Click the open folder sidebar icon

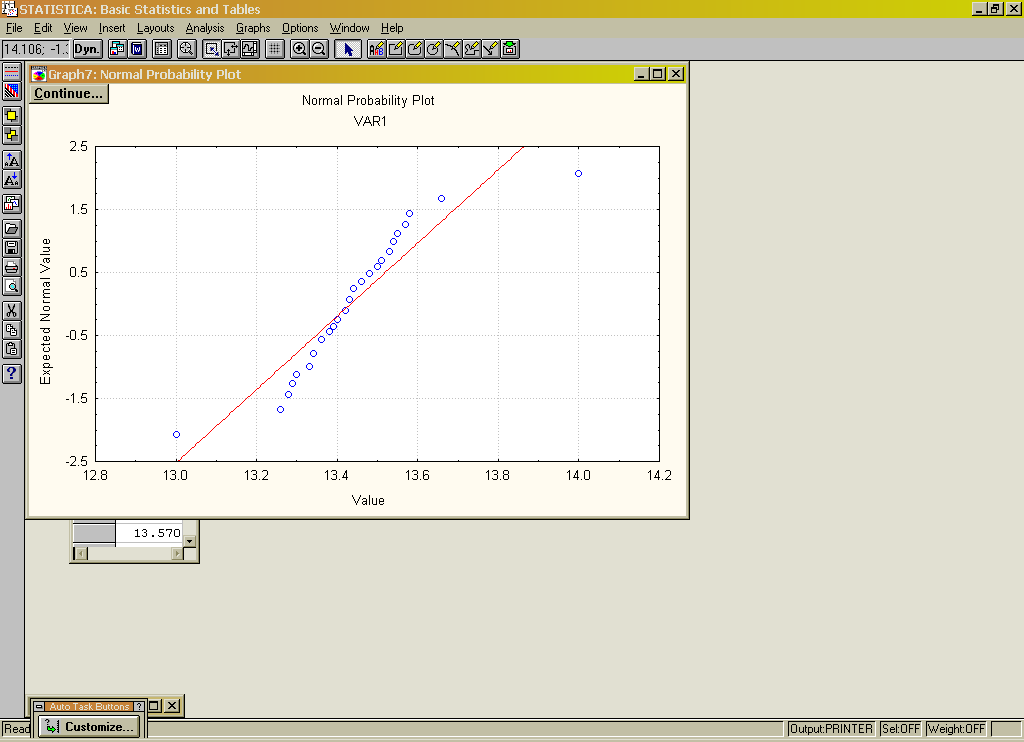tap(12, 229)
